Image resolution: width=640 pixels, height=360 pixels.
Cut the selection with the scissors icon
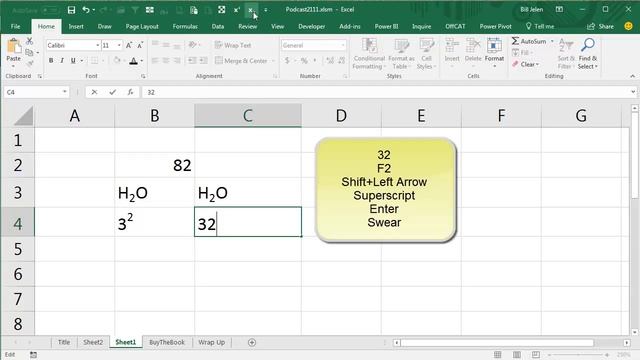(29, 41)
